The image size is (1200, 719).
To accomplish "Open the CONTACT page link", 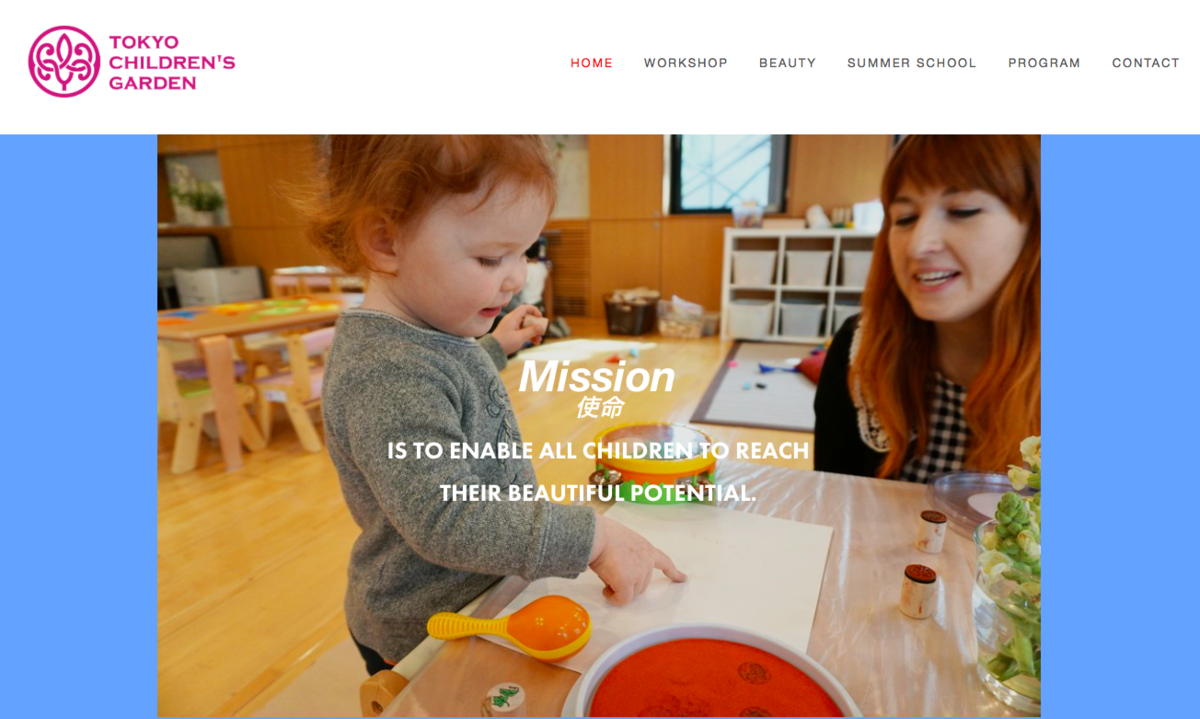I will pos(1146,63).
